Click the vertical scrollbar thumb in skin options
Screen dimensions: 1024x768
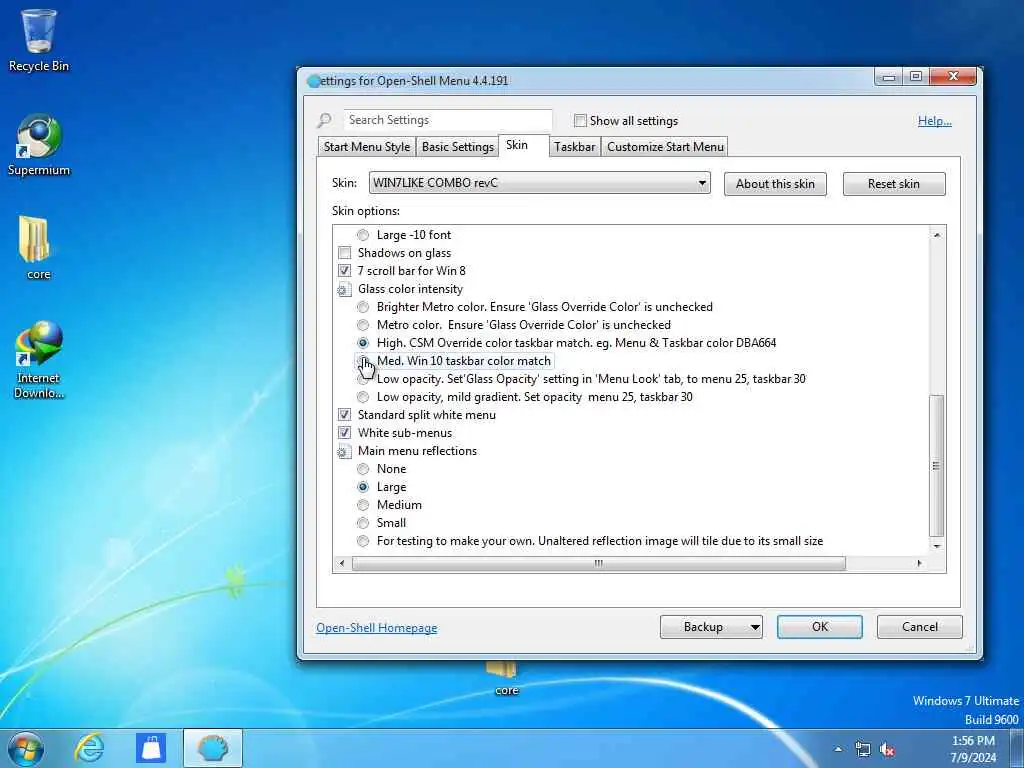pyautogui.click(x=936, y=466)
